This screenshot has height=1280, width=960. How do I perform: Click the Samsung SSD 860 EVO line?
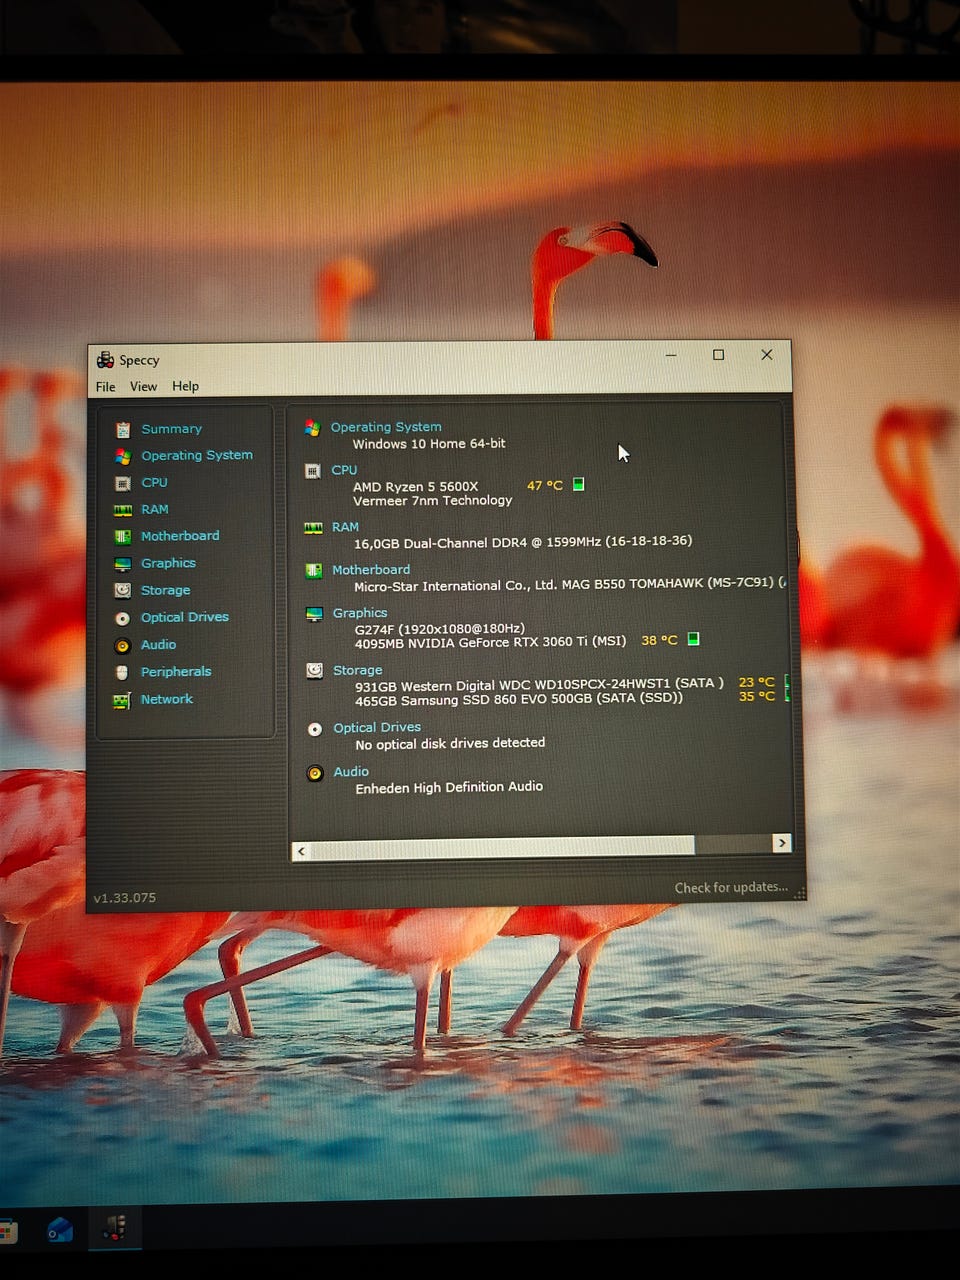pyautogui.click(x=519, y=699)
